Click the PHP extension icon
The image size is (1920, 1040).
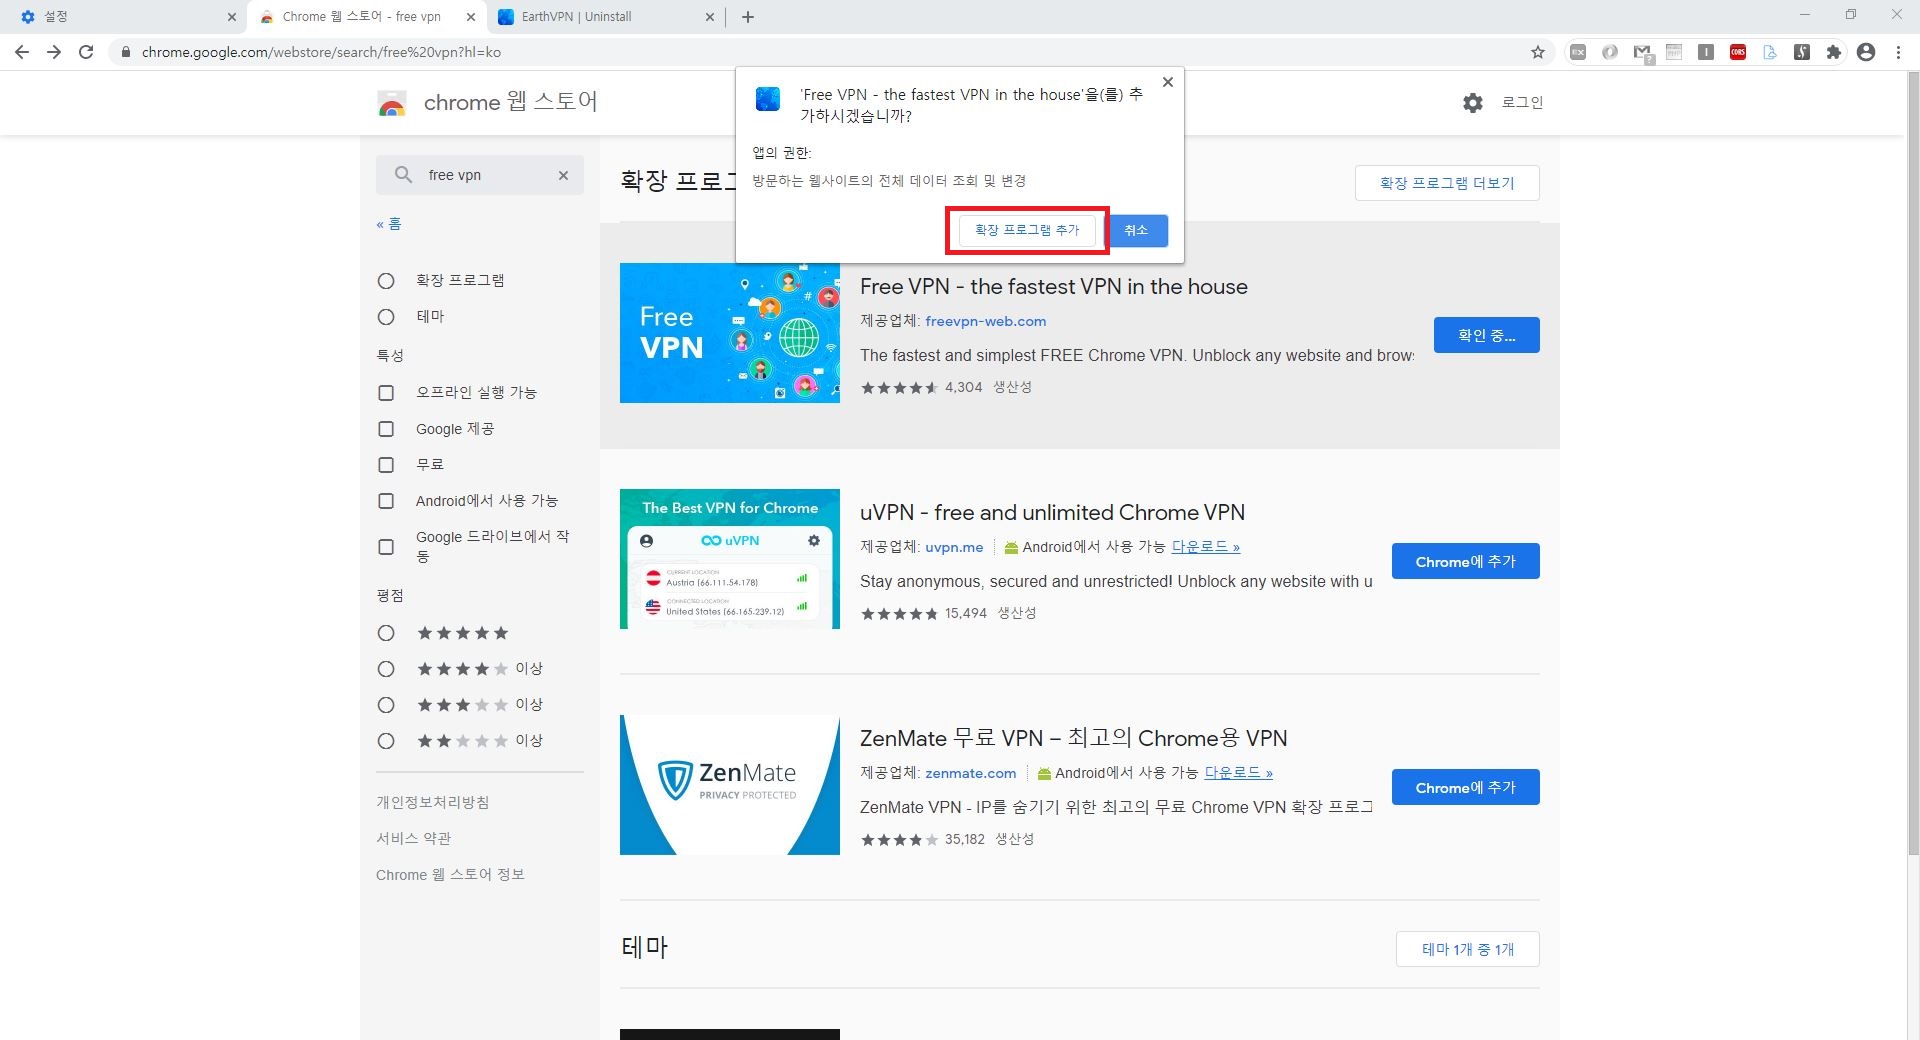[1674, 52]
